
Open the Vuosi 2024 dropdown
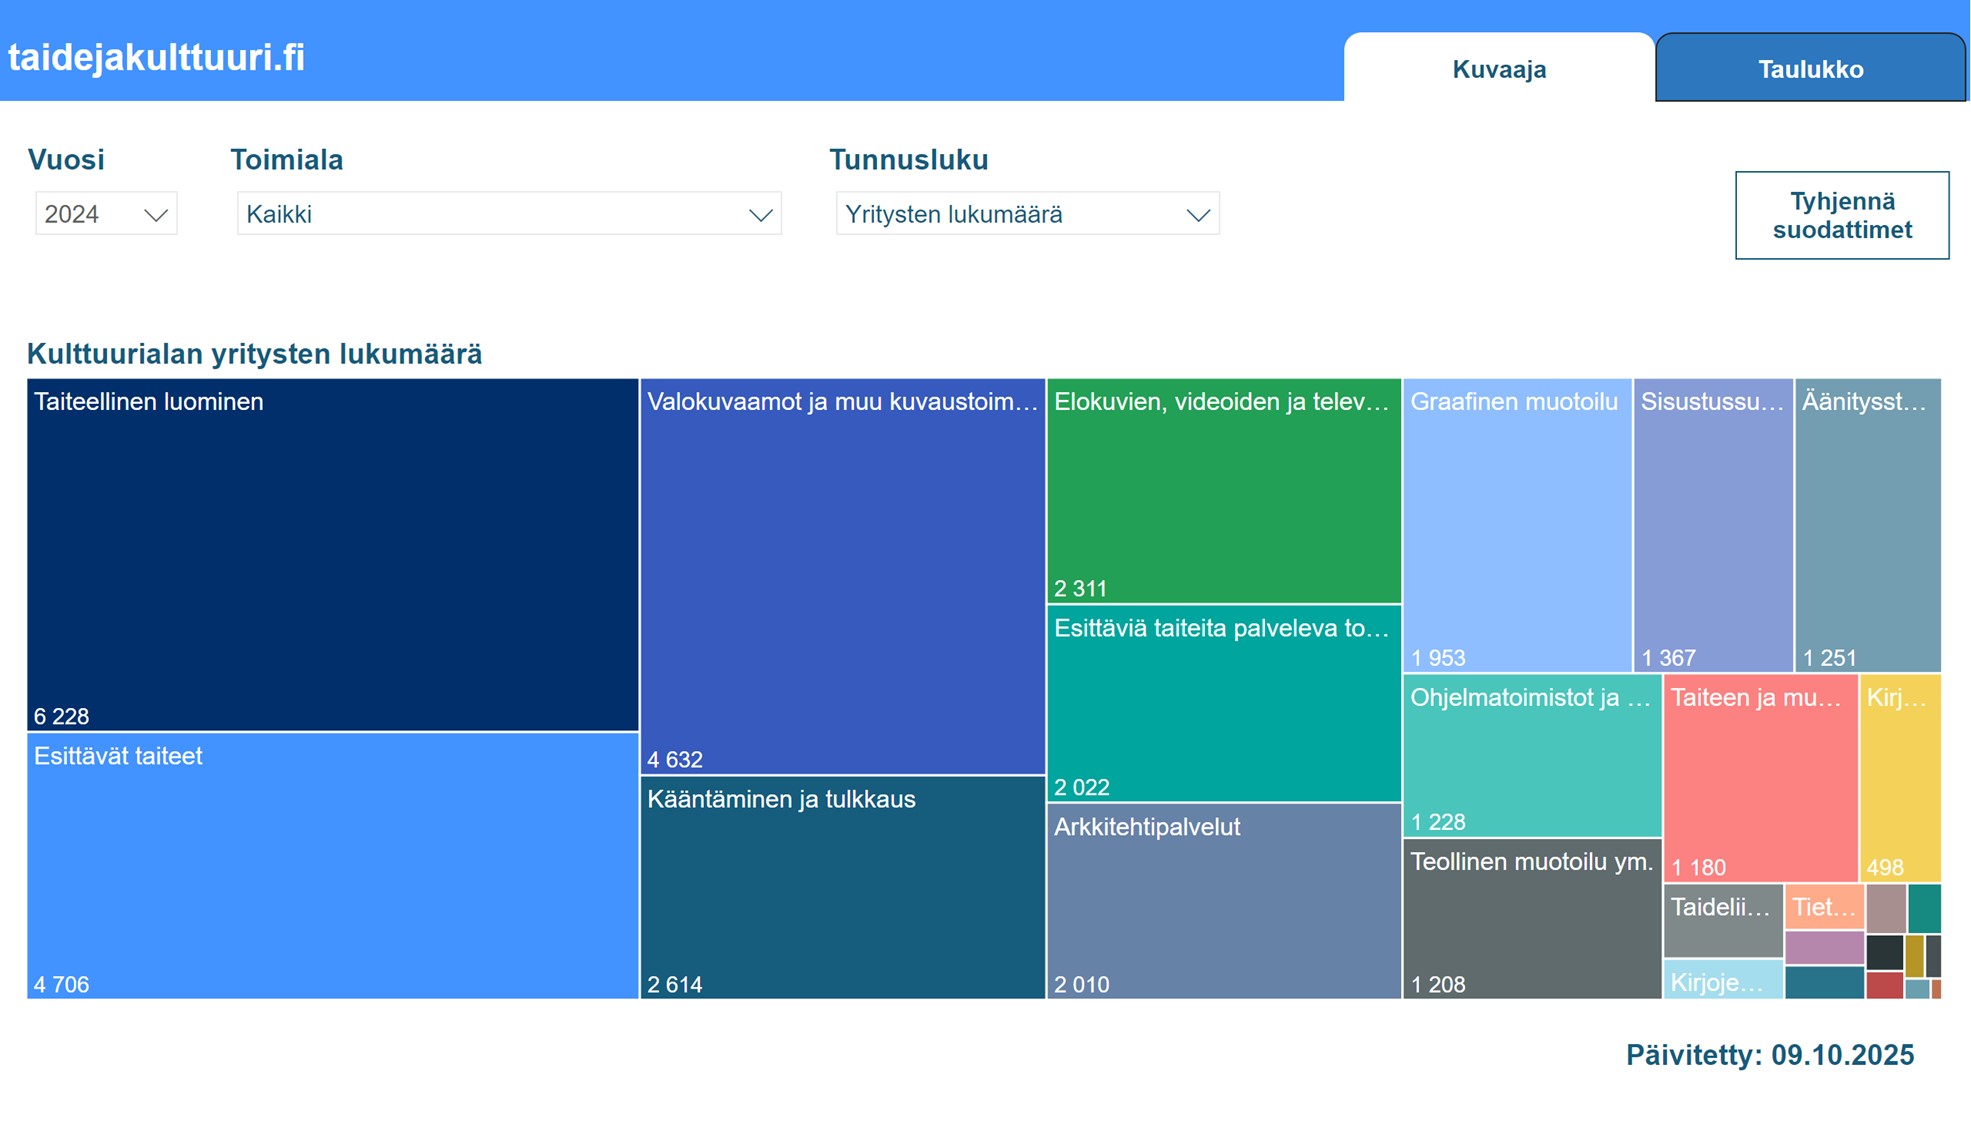(x=106, y=214)
